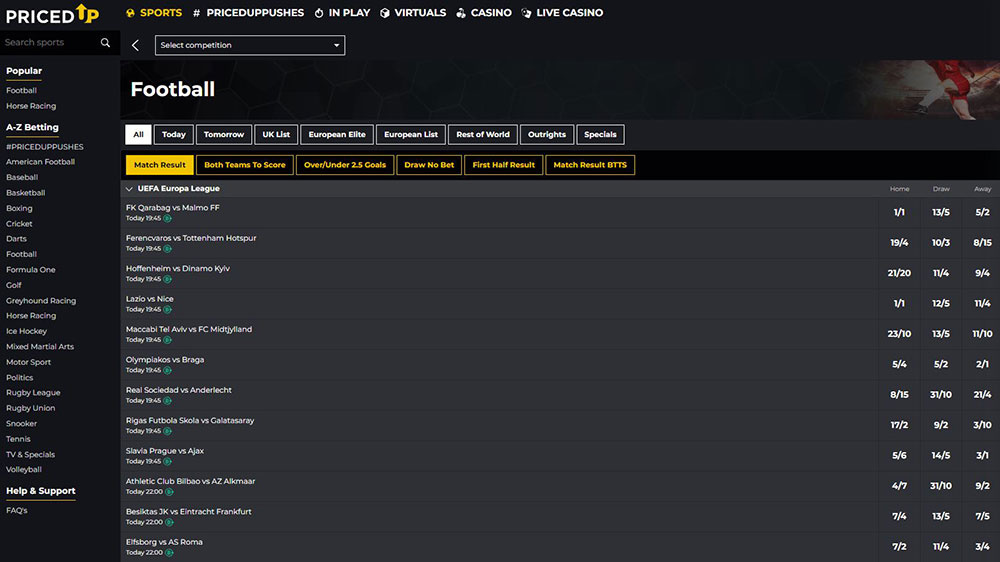This screenshot has width=1000, height=562.
Task: Click live icon beside Maccabi Tel Aviv time
Action: (167, 340)
